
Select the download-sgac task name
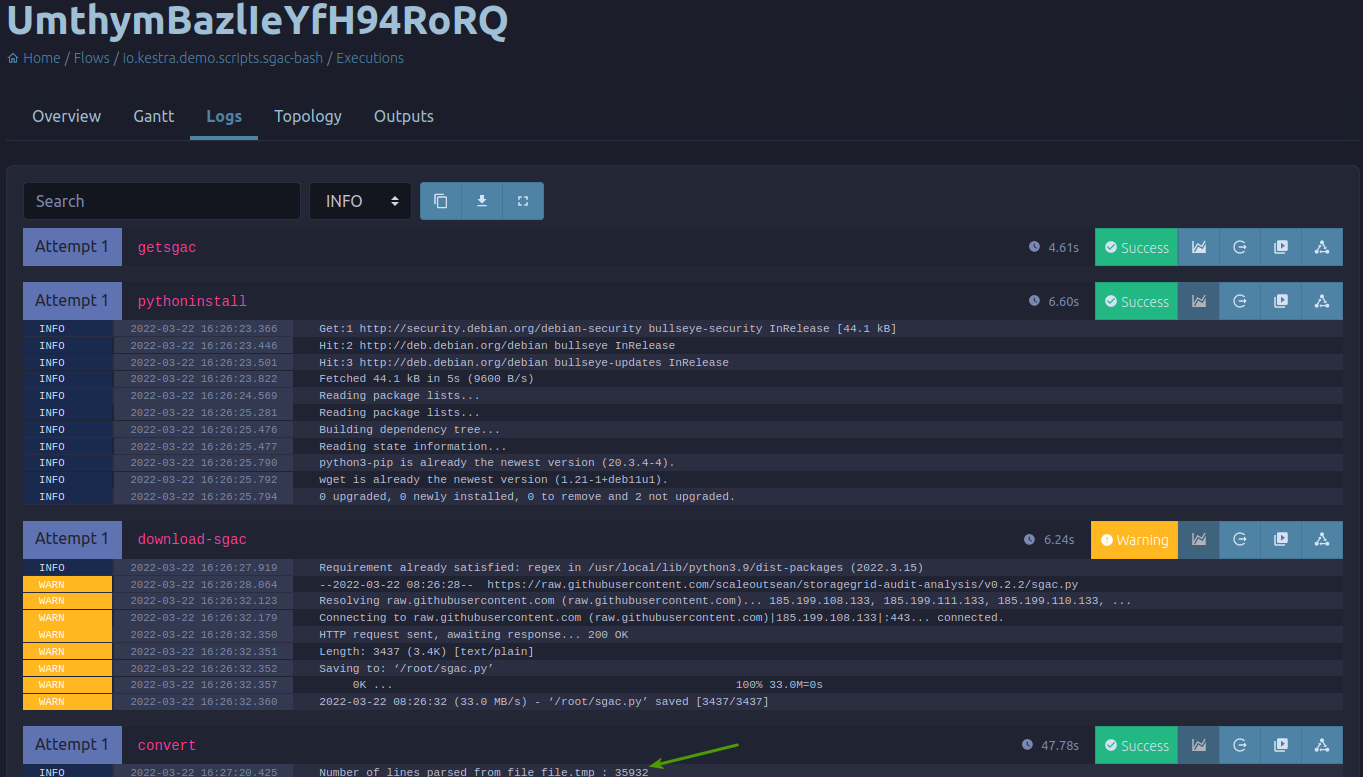[192, 539]
